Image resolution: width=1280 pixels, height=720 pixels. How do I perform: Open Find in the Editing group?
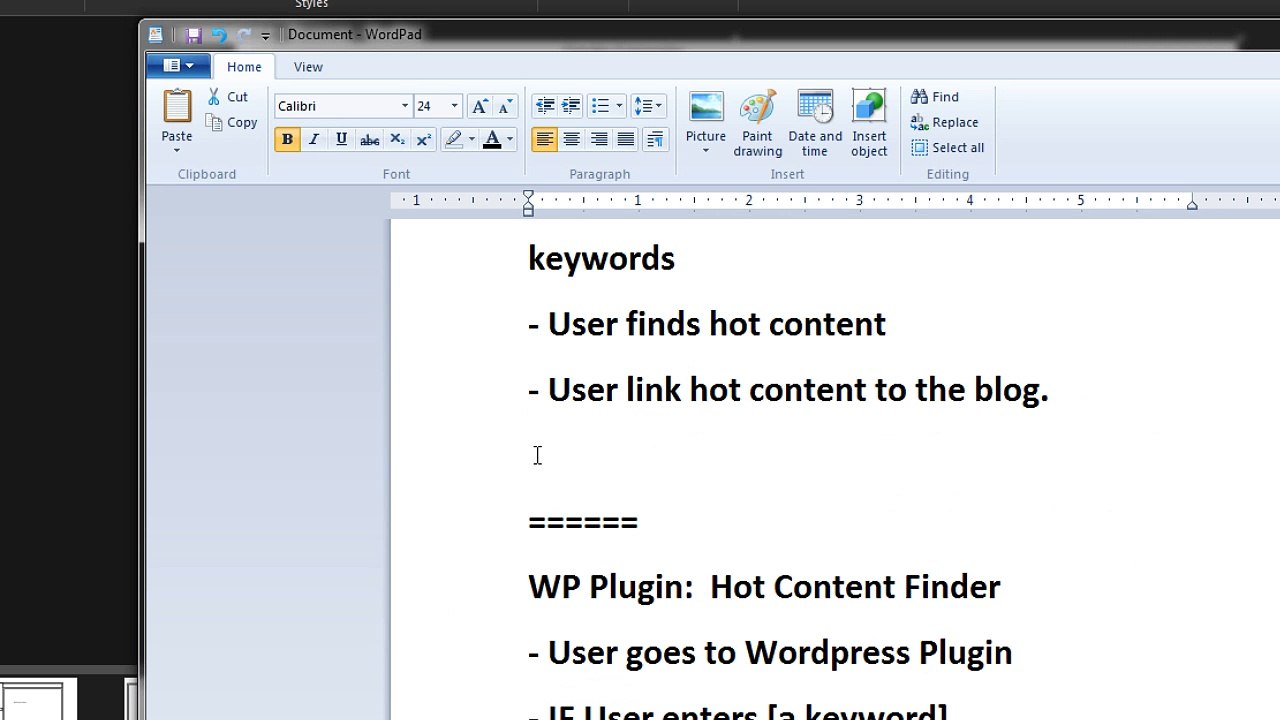[x=935, y=97]
